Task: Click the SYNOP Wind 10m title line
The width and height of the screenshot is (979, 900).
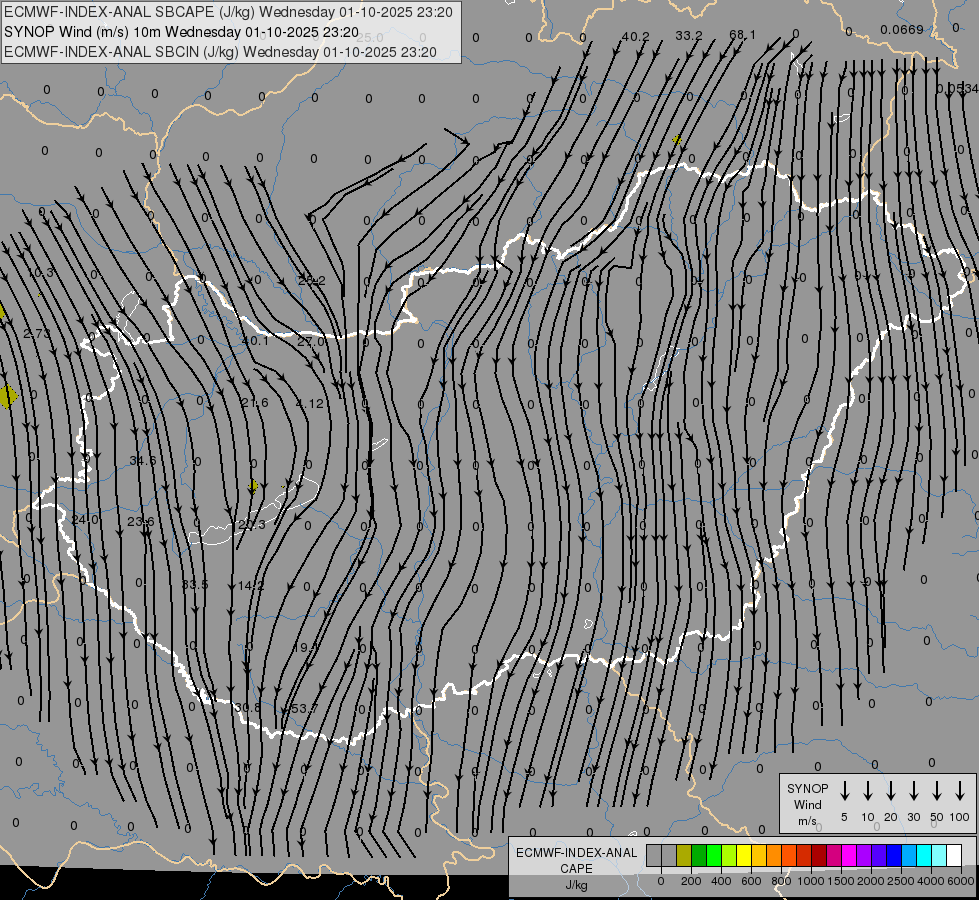Action: pyautogui.click(x=181, y=32)
